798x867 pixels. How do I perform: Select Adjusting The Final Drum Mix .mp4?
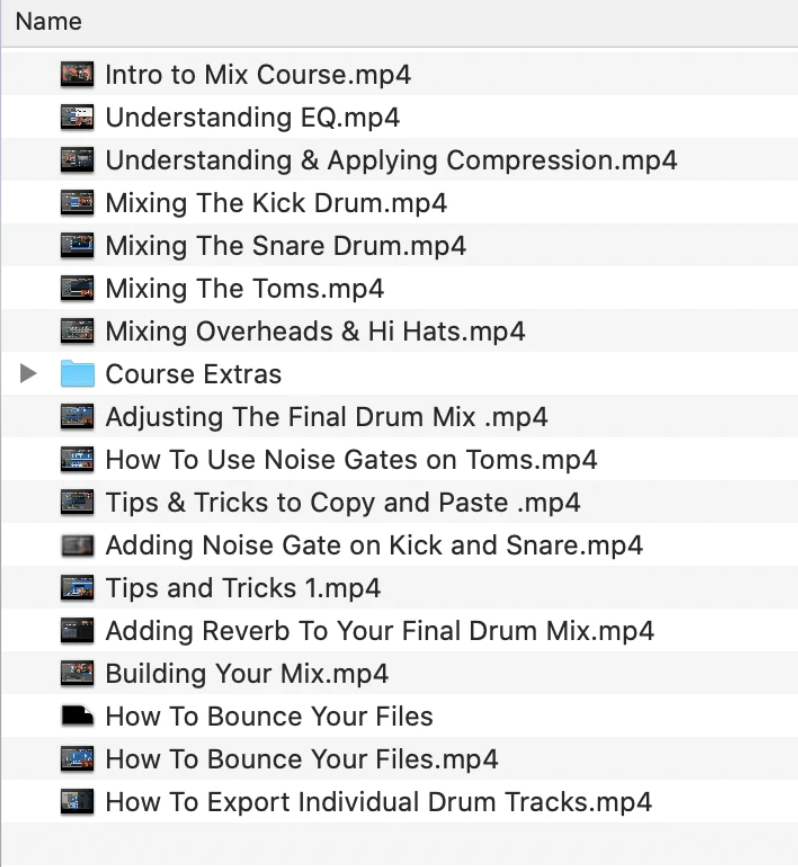[x=326, y=417]
